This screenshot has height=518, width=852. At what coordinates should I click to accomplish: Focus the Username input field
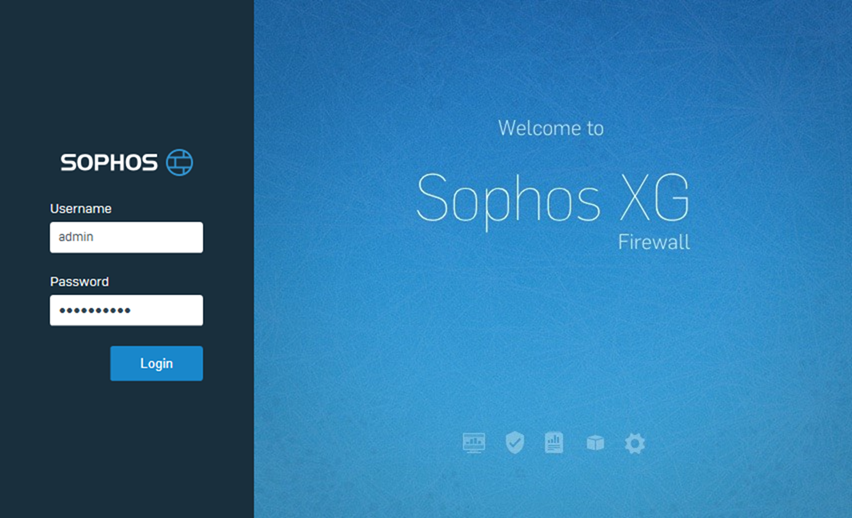click(127, 237)
